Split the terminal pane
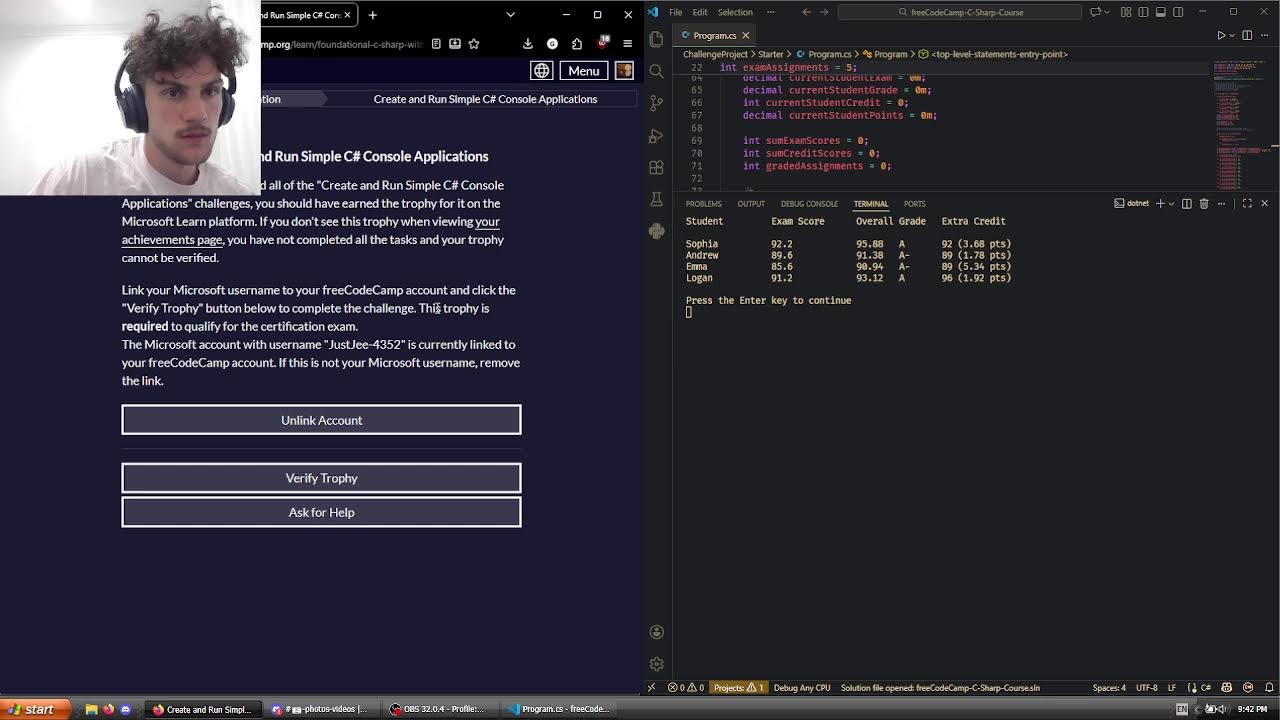1280x720 pixels. pos(1187,204)
